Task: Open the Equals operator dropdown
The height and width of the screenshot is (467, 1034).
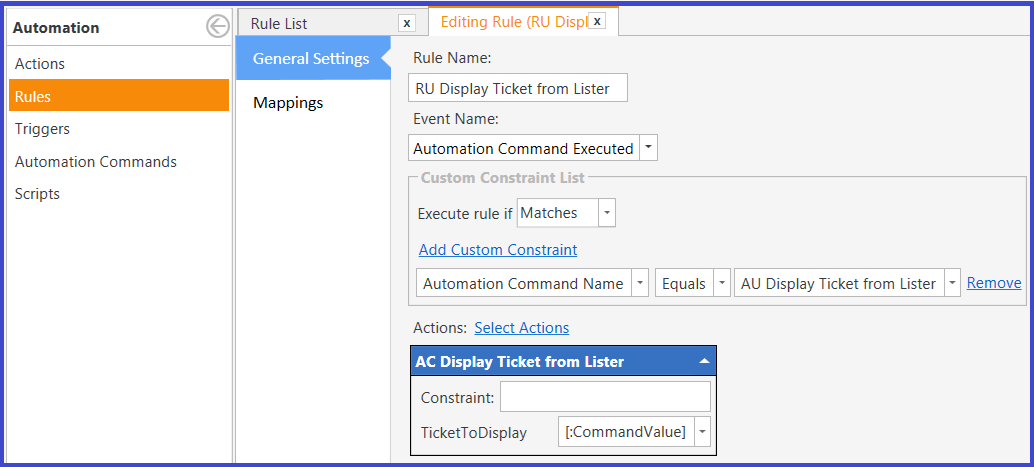Action: [721, 283]
